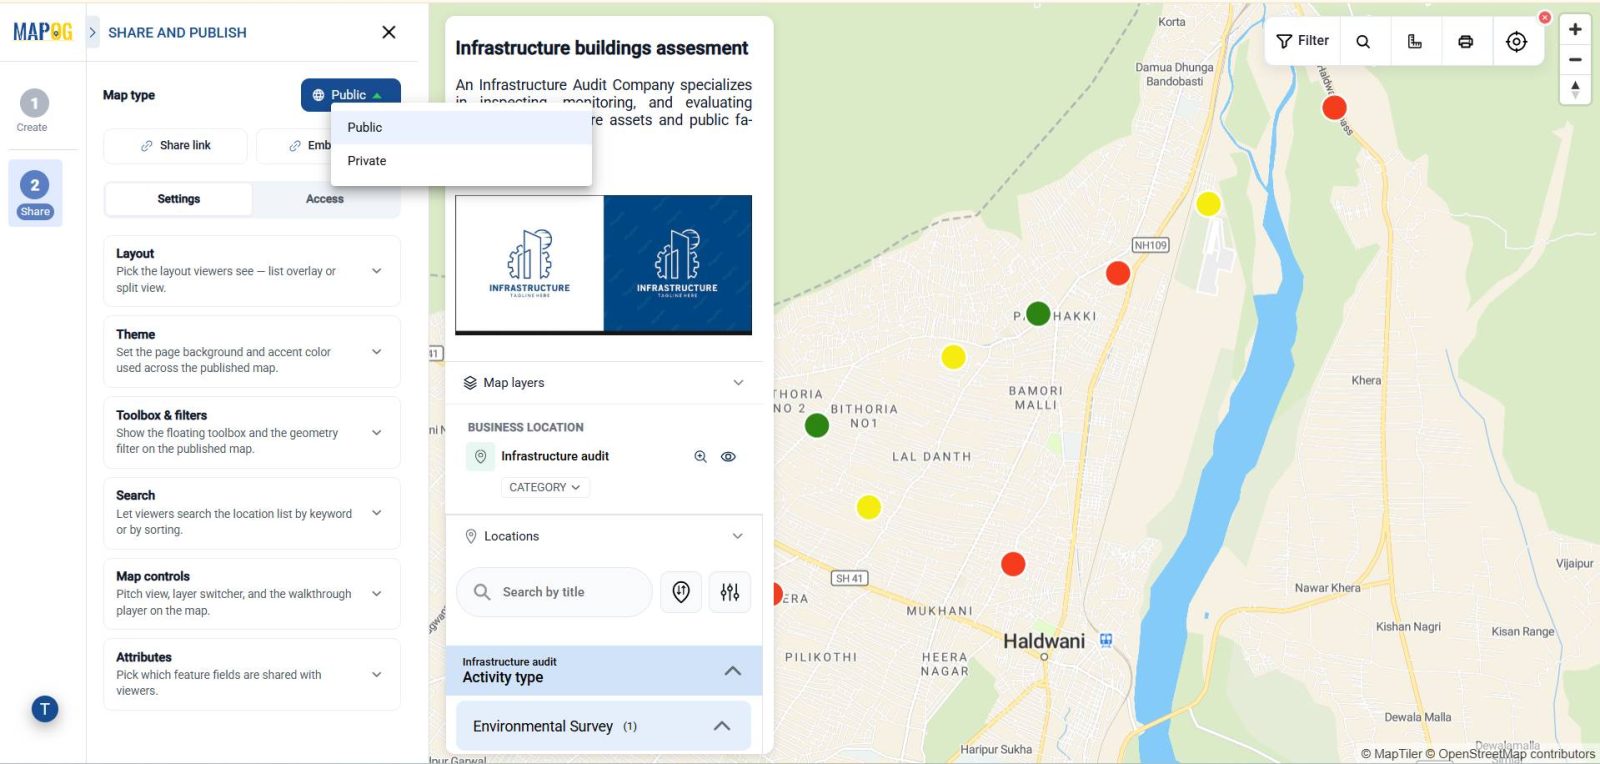Image resolution: width=1600 pixels, height=764 pixels.
Task: Zoom out on the map
Action: pyautogui.click(x=1575, y=60)
